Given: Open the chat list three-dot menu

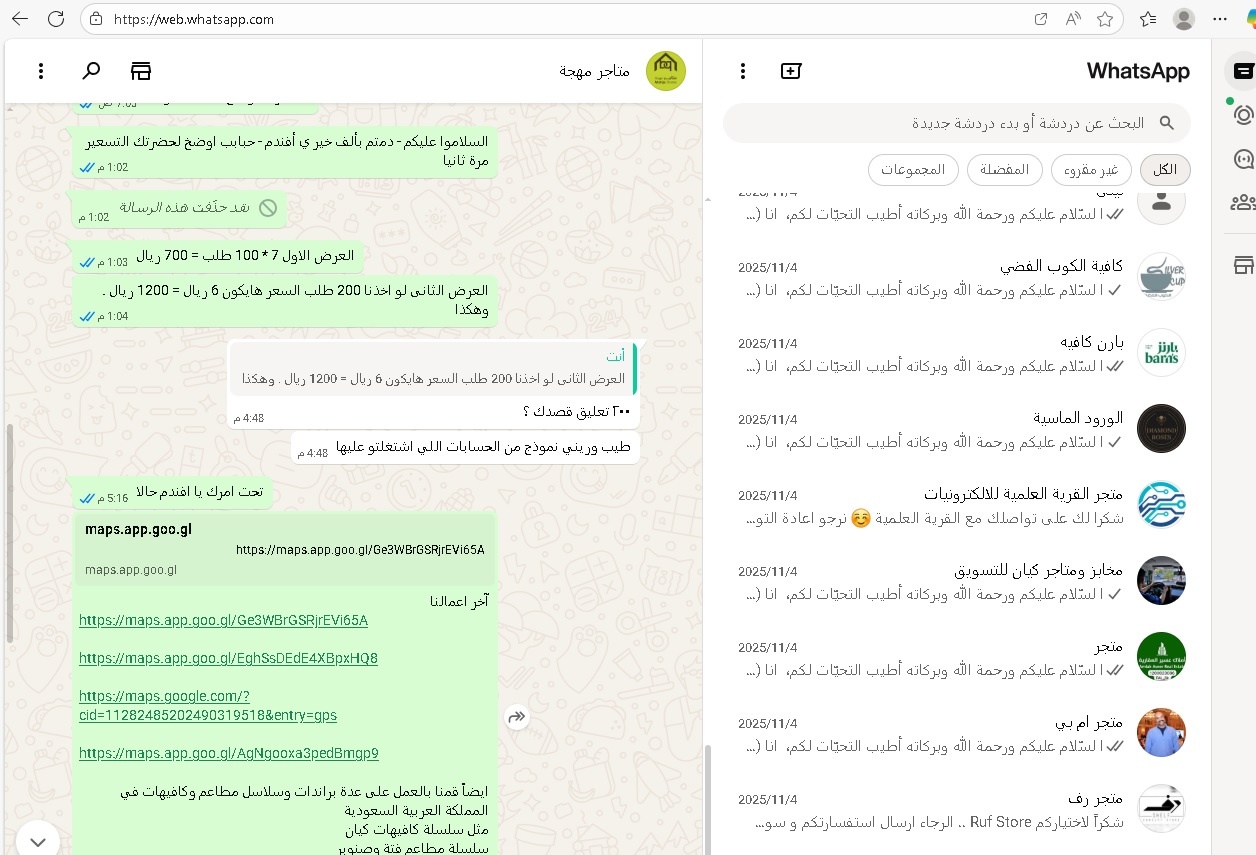Looking at the screenshot, I should 743,71.
